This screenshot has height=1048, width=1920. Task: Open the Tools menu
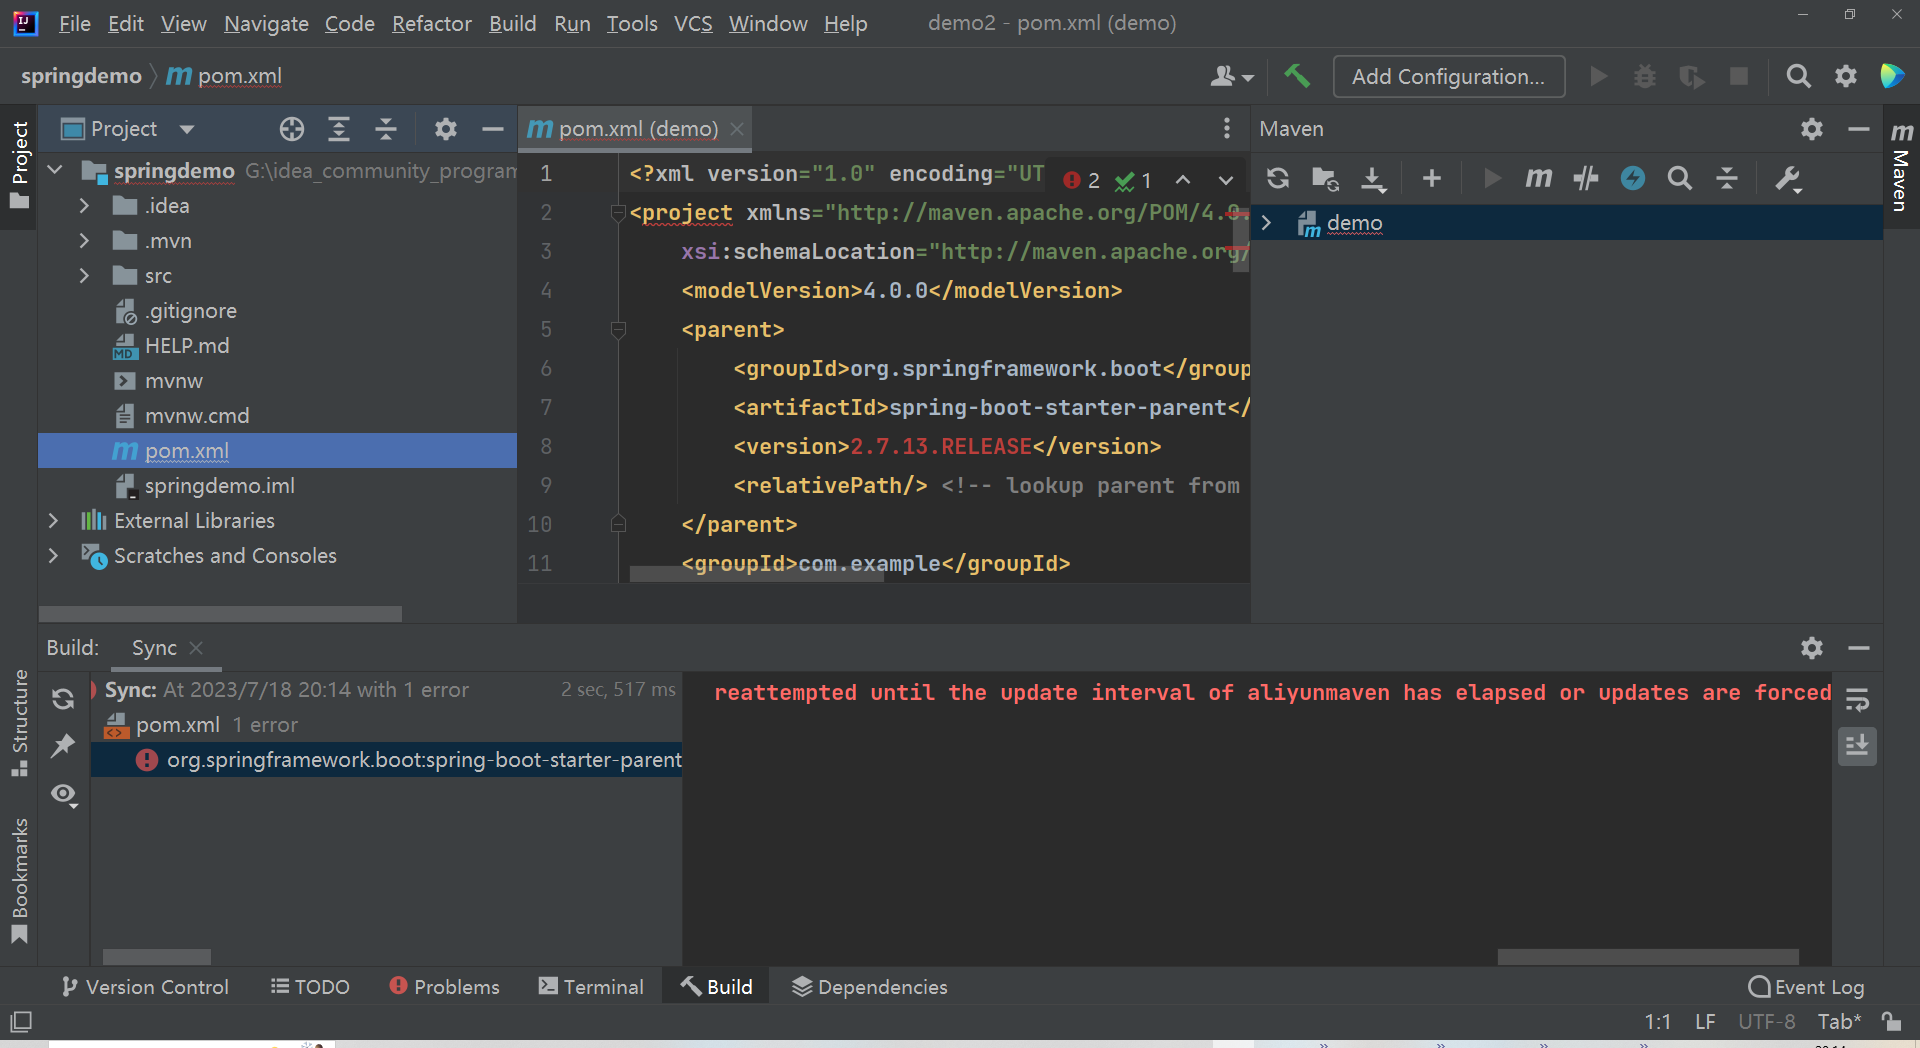tap(632, 23)
